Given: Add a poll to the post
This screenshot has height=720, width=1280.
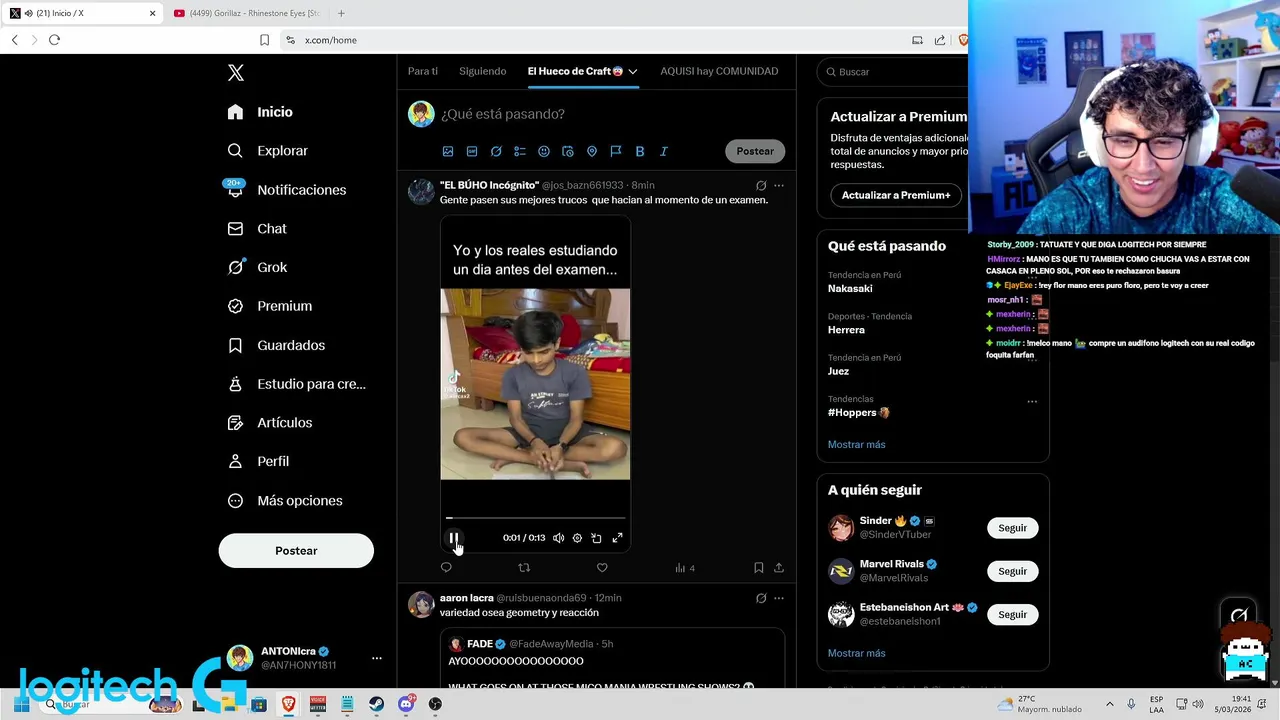Looking at the screenshot, I should (520, 151).
